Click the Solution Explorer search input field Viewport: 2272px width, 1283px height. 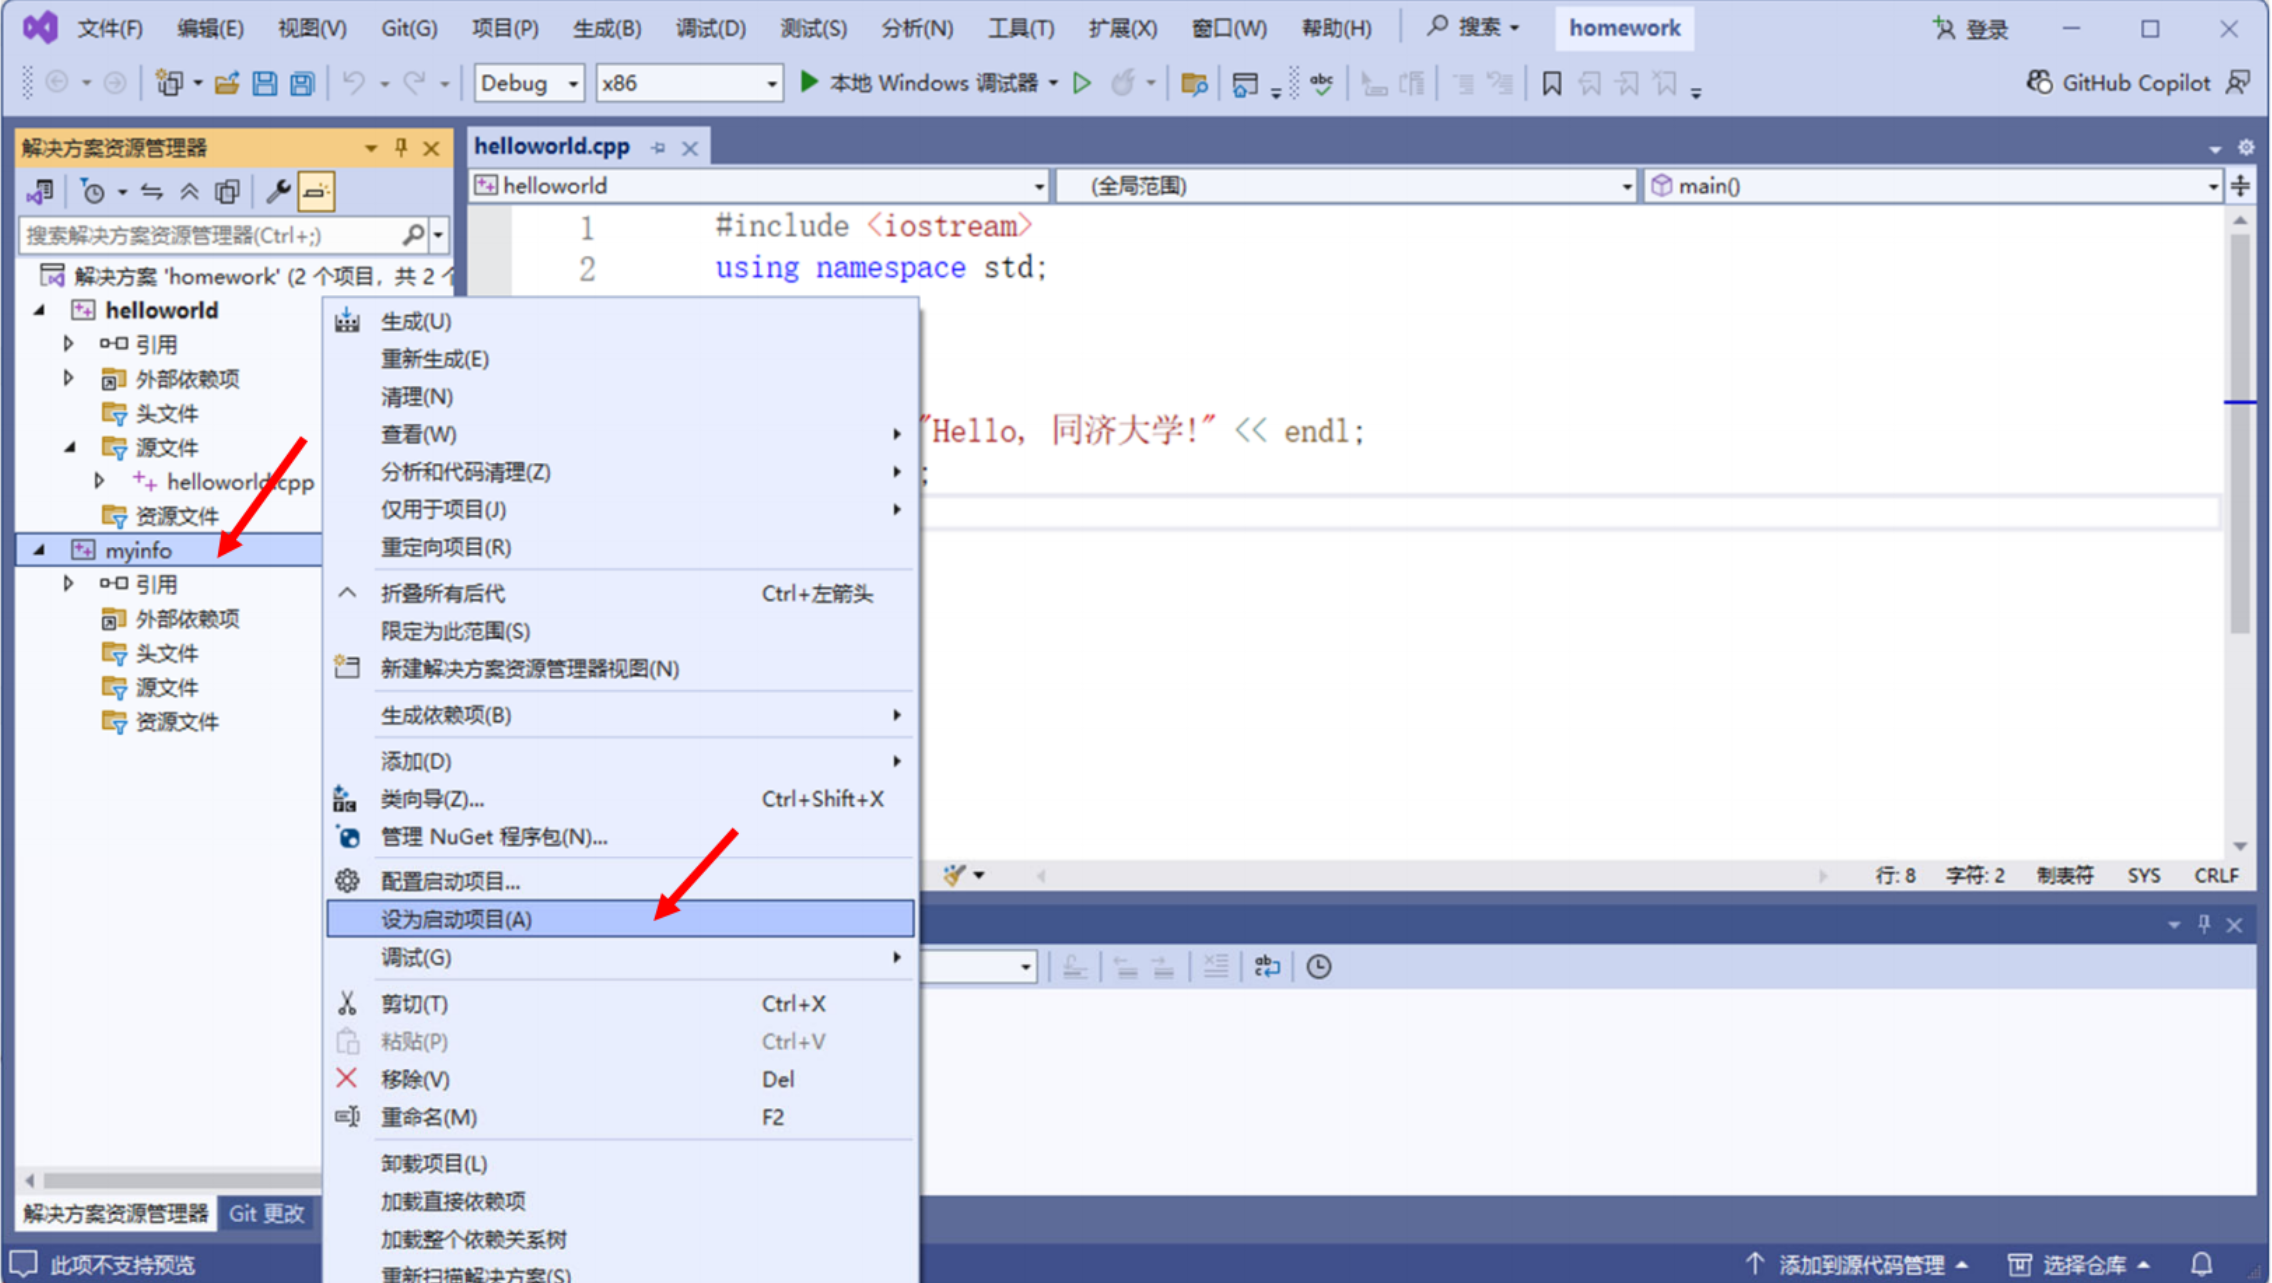210,236
